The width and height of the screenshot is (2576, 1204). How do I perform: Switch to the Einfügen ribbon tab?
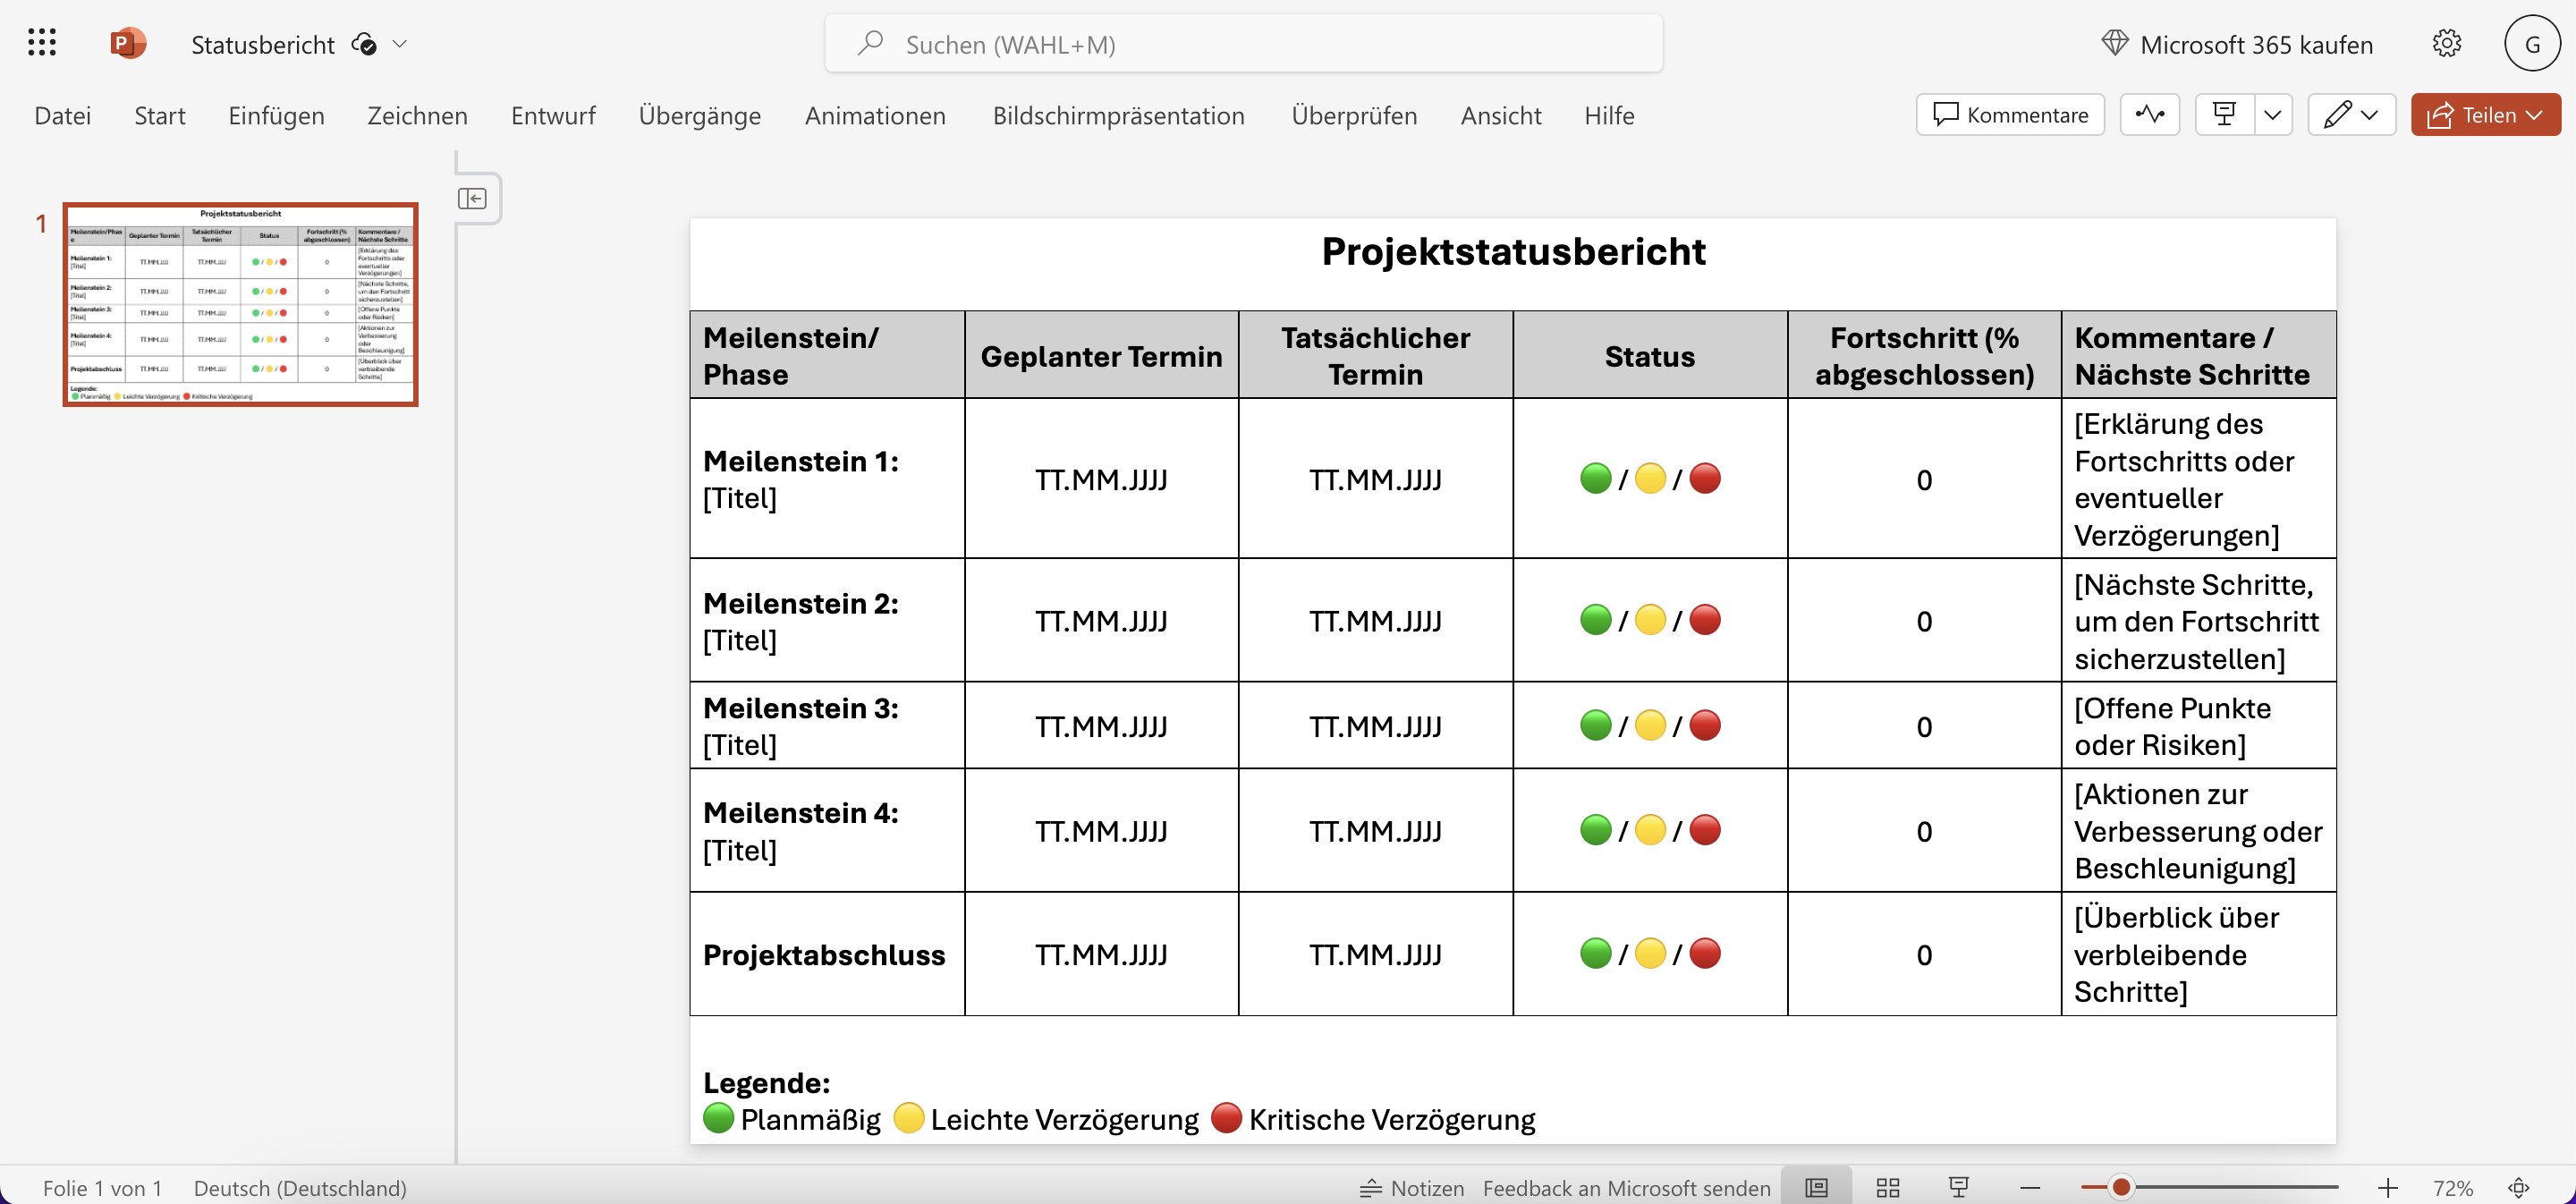276,115
